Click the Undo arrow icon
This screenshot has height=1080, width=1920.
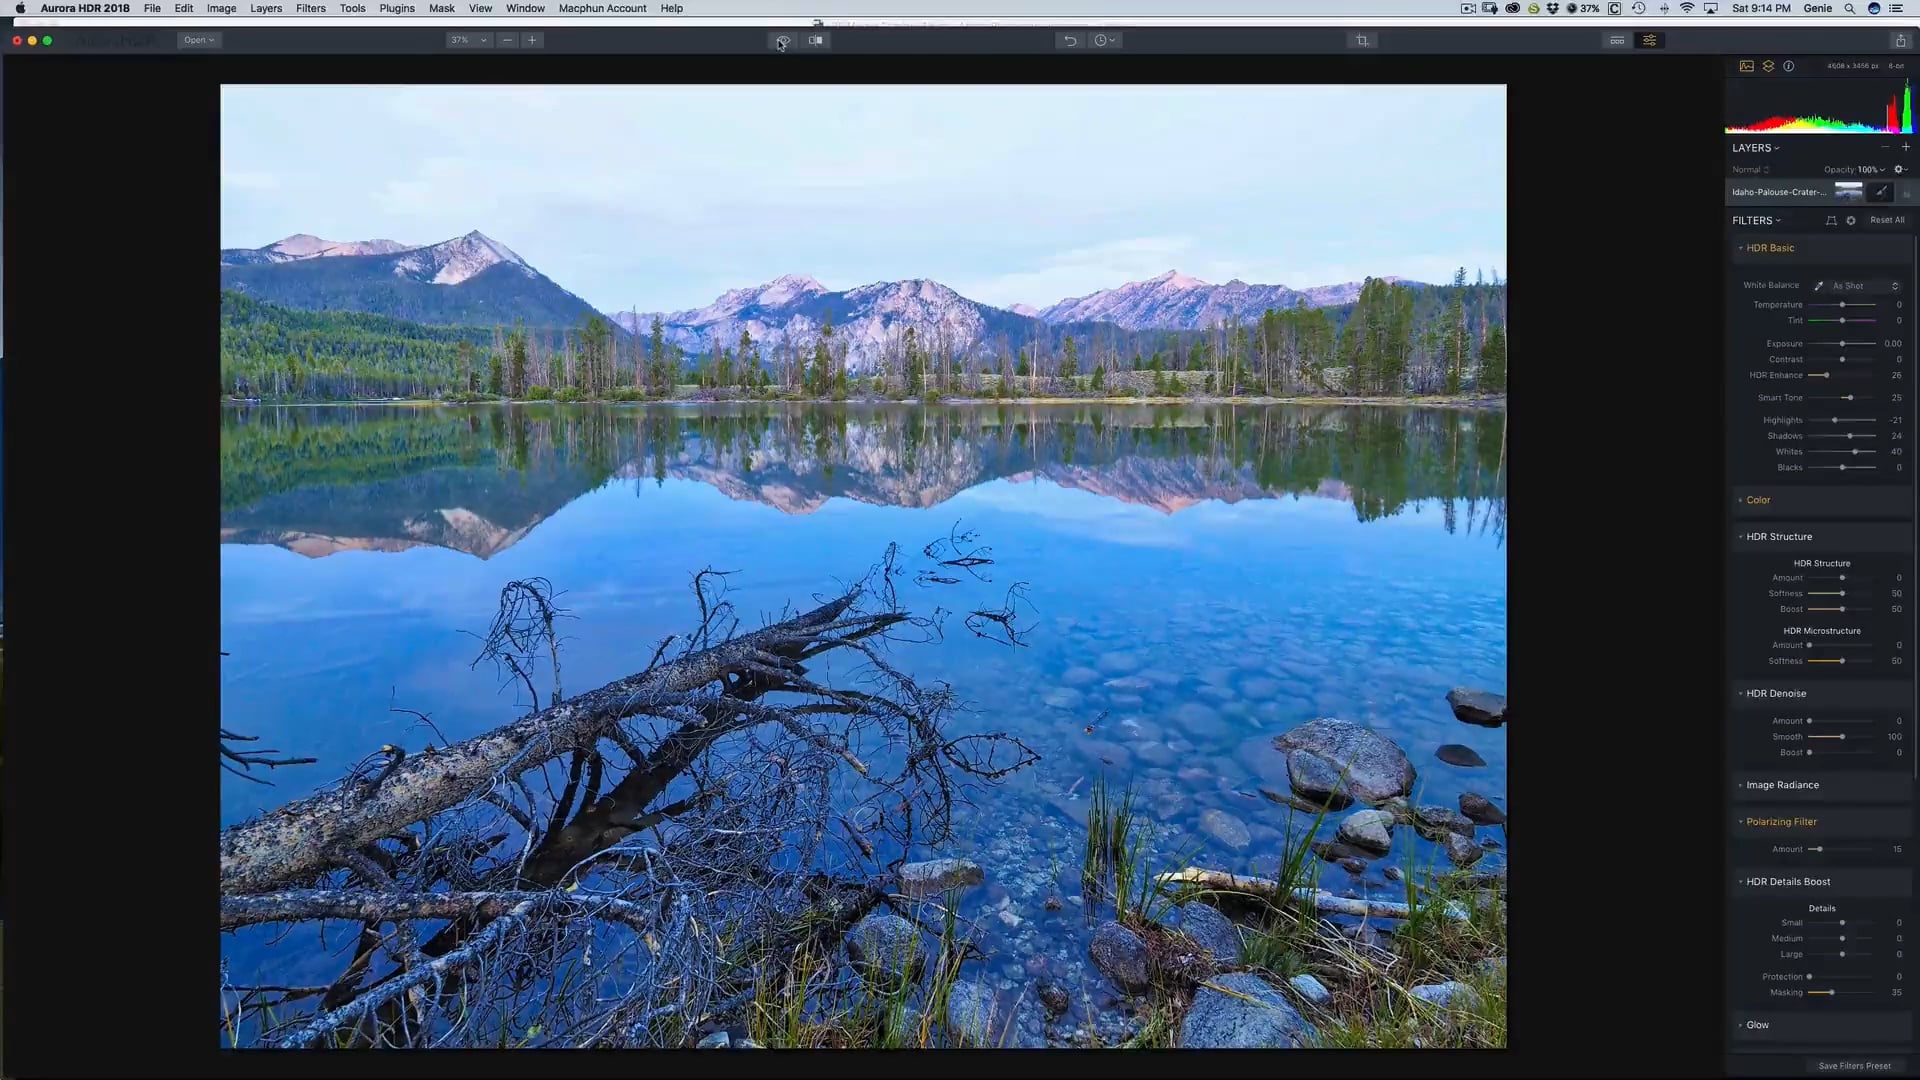coord(1069,40)
